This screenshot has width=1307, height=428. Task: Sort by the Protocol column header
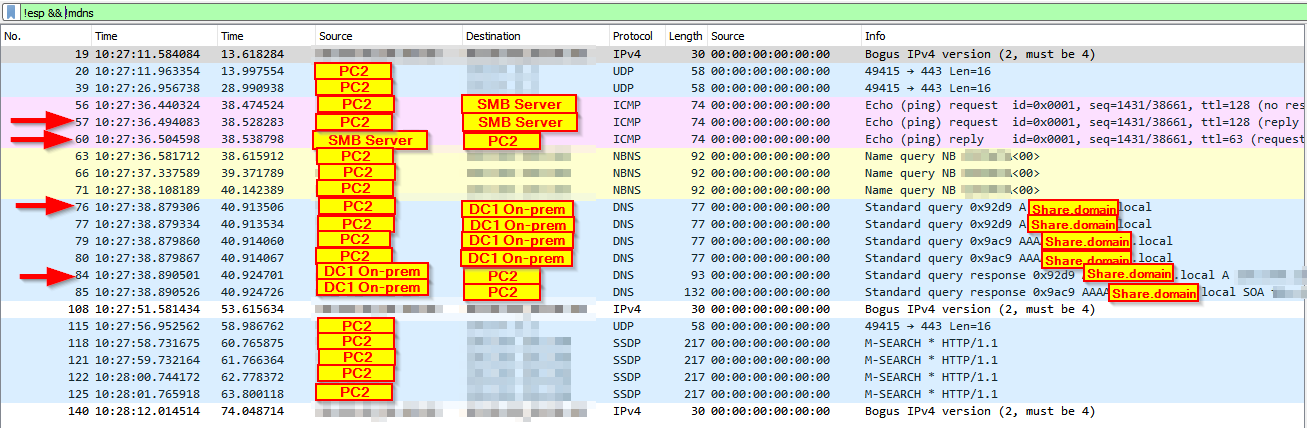click(x=632, y=36)
